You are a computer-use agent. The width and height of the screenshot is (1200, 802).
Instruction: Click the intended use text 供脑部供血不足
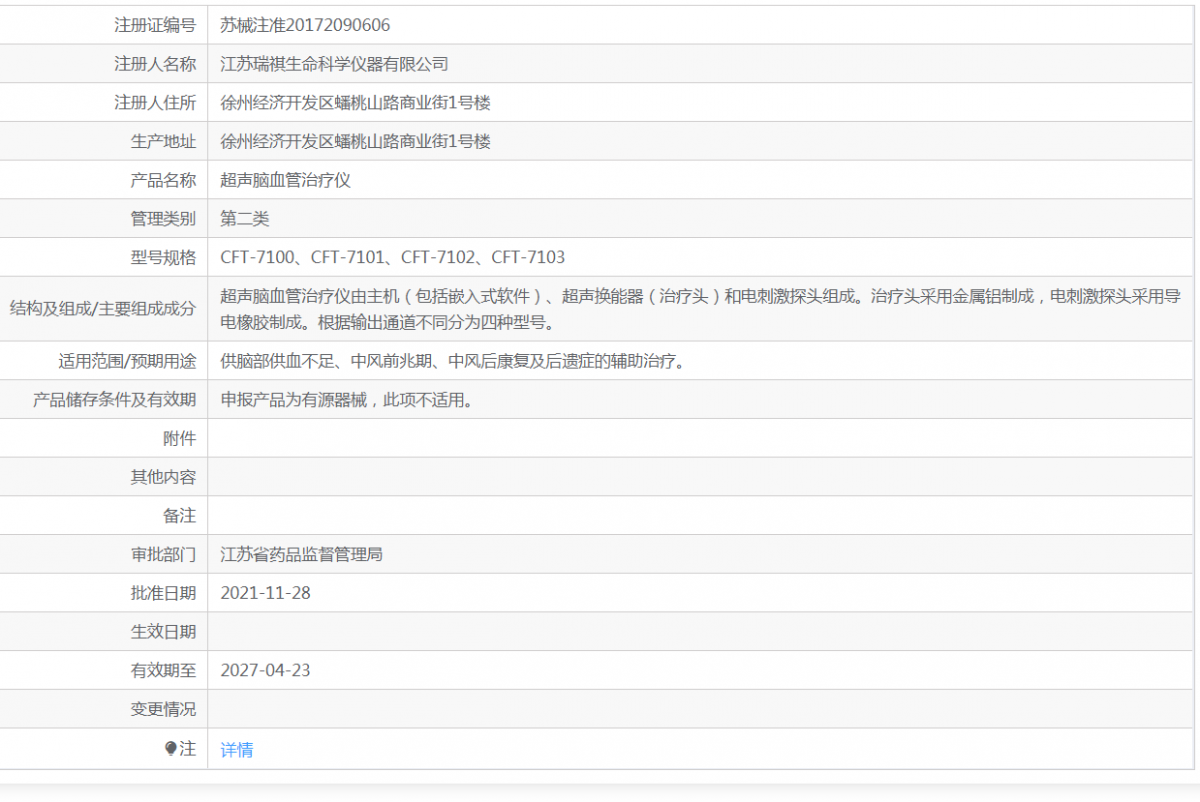(453, 361)
